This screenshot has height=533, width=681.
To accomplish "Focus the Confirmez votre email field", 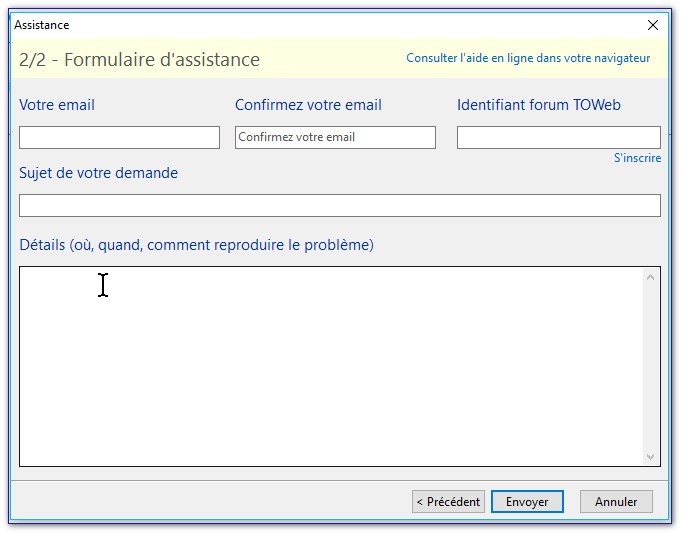I will point(335,138).
